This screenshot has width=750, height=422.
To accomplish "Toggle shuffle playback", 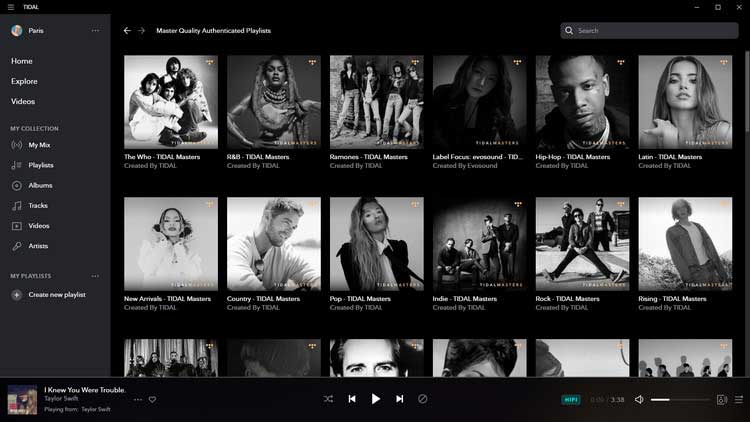I will coord(328,399).
